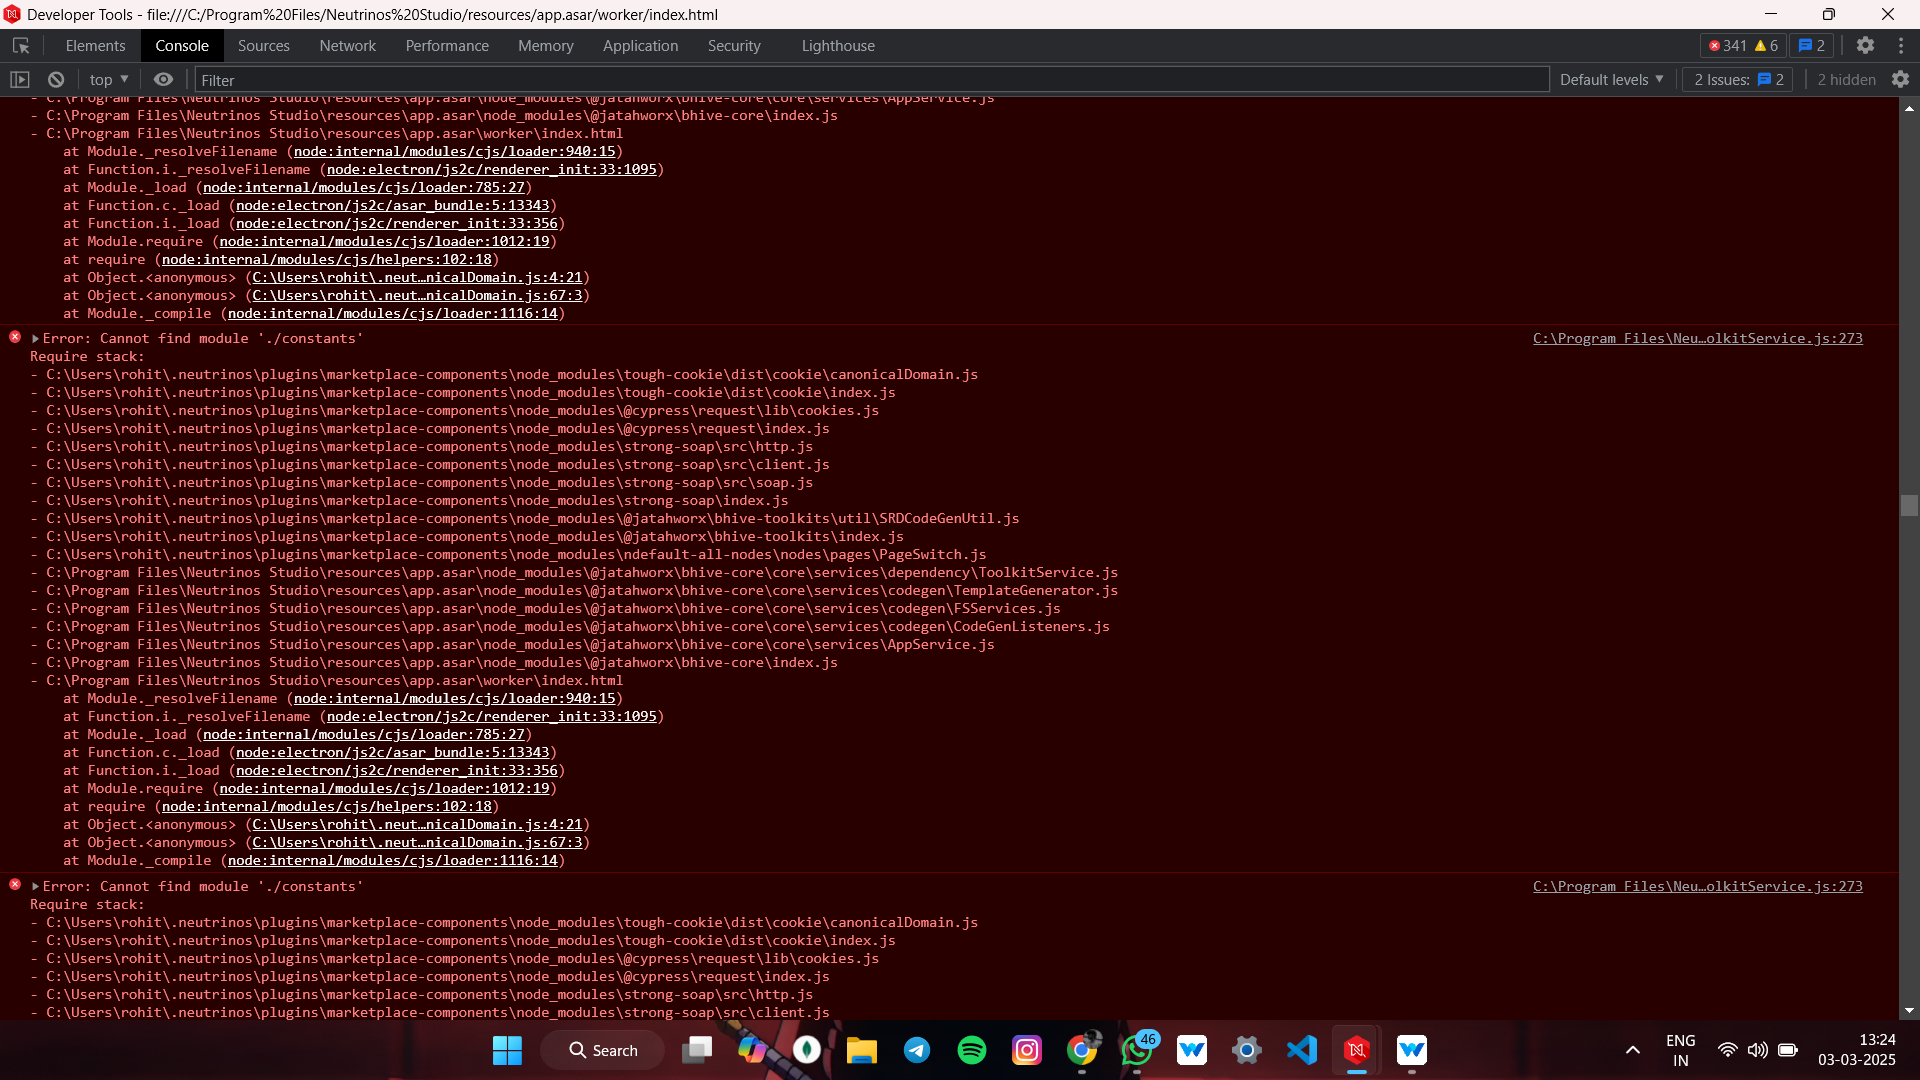
Task: Open the 2 Issues panel button
Action: 1738,80
